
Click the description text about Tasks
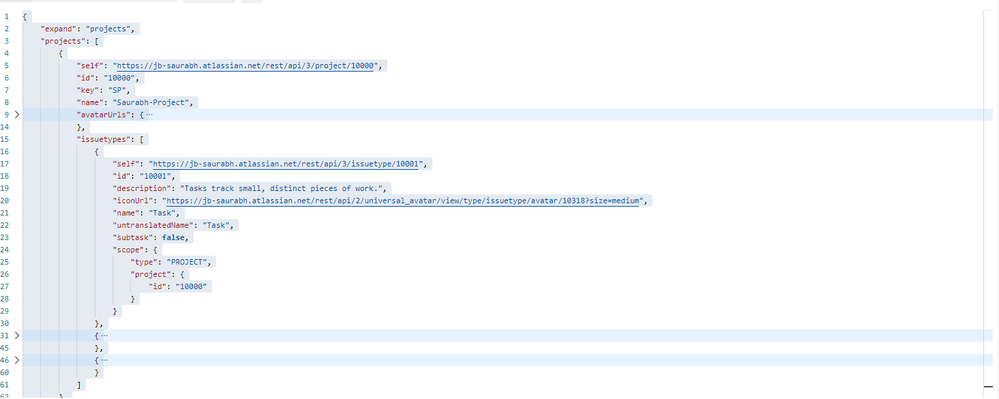[282, 188]
